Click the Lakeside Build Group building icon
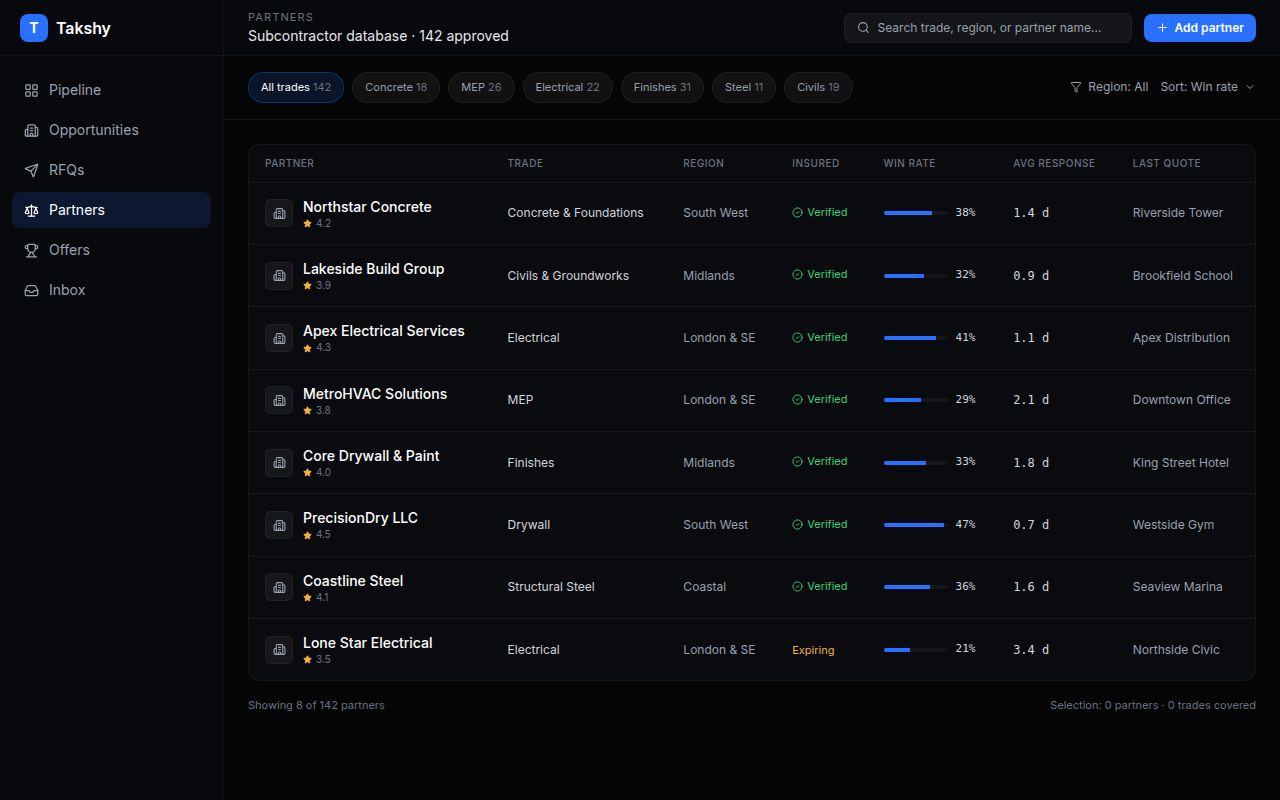Image resolution: width=1280 pixels, height=800 pixels. coord(279,275)
